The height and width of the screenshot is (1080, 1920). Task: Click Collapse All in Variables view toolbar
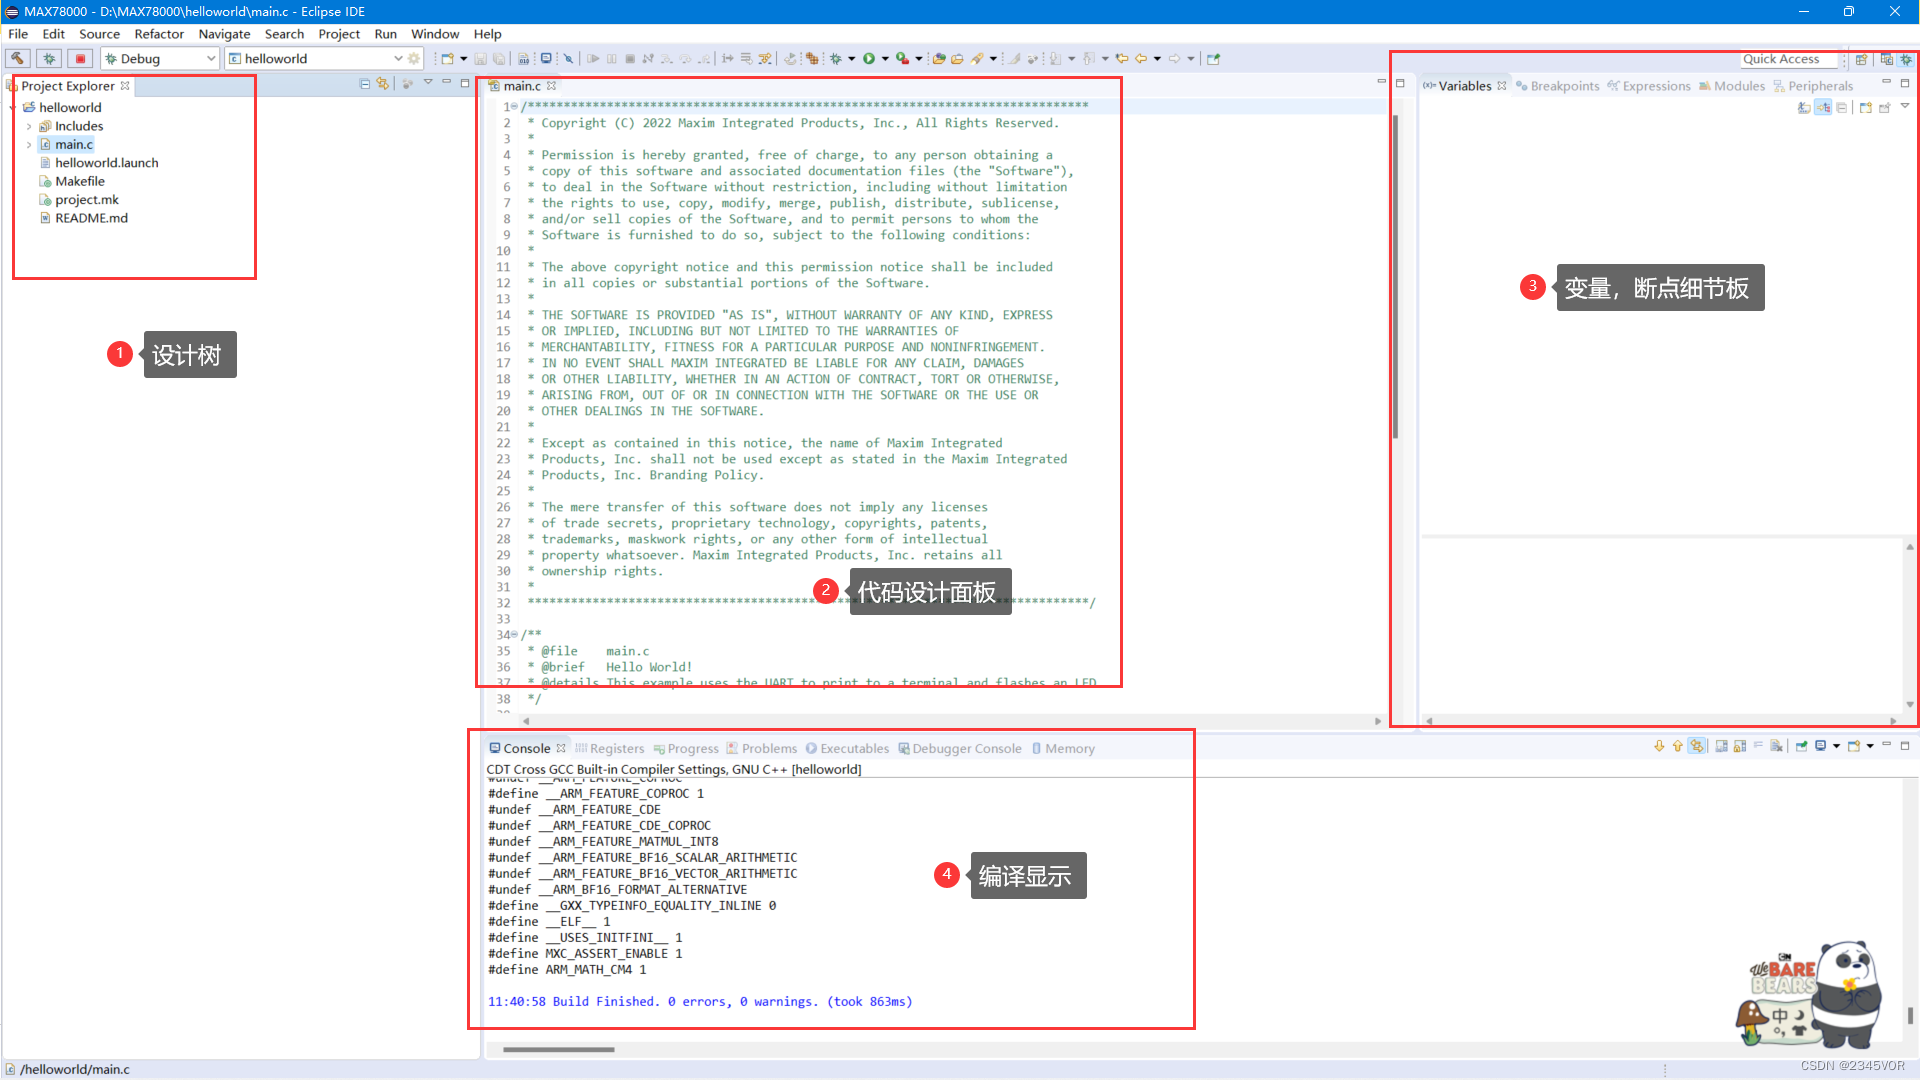pos(1841,107)
